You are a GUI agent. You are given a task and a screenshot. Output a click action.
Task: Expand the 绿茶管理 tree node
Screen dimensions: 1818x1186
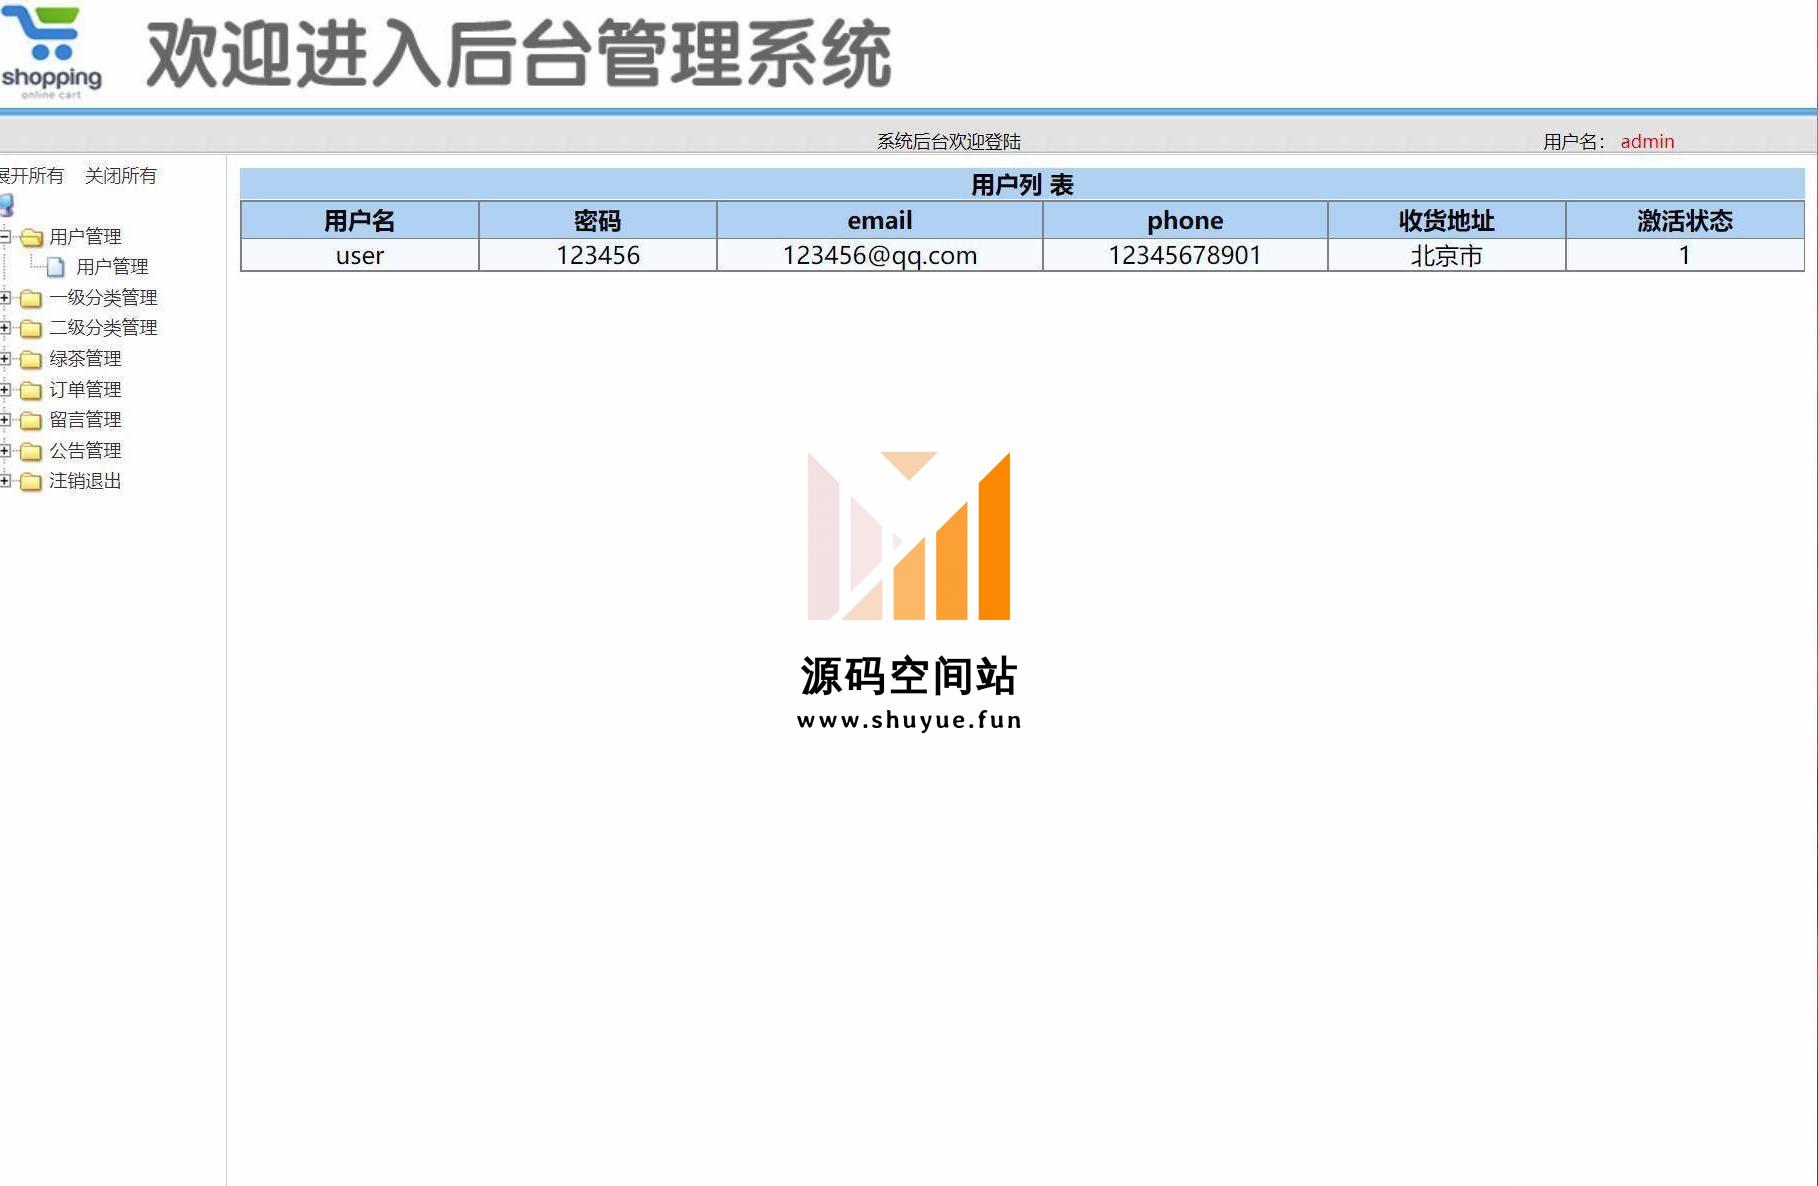point(5,359)
